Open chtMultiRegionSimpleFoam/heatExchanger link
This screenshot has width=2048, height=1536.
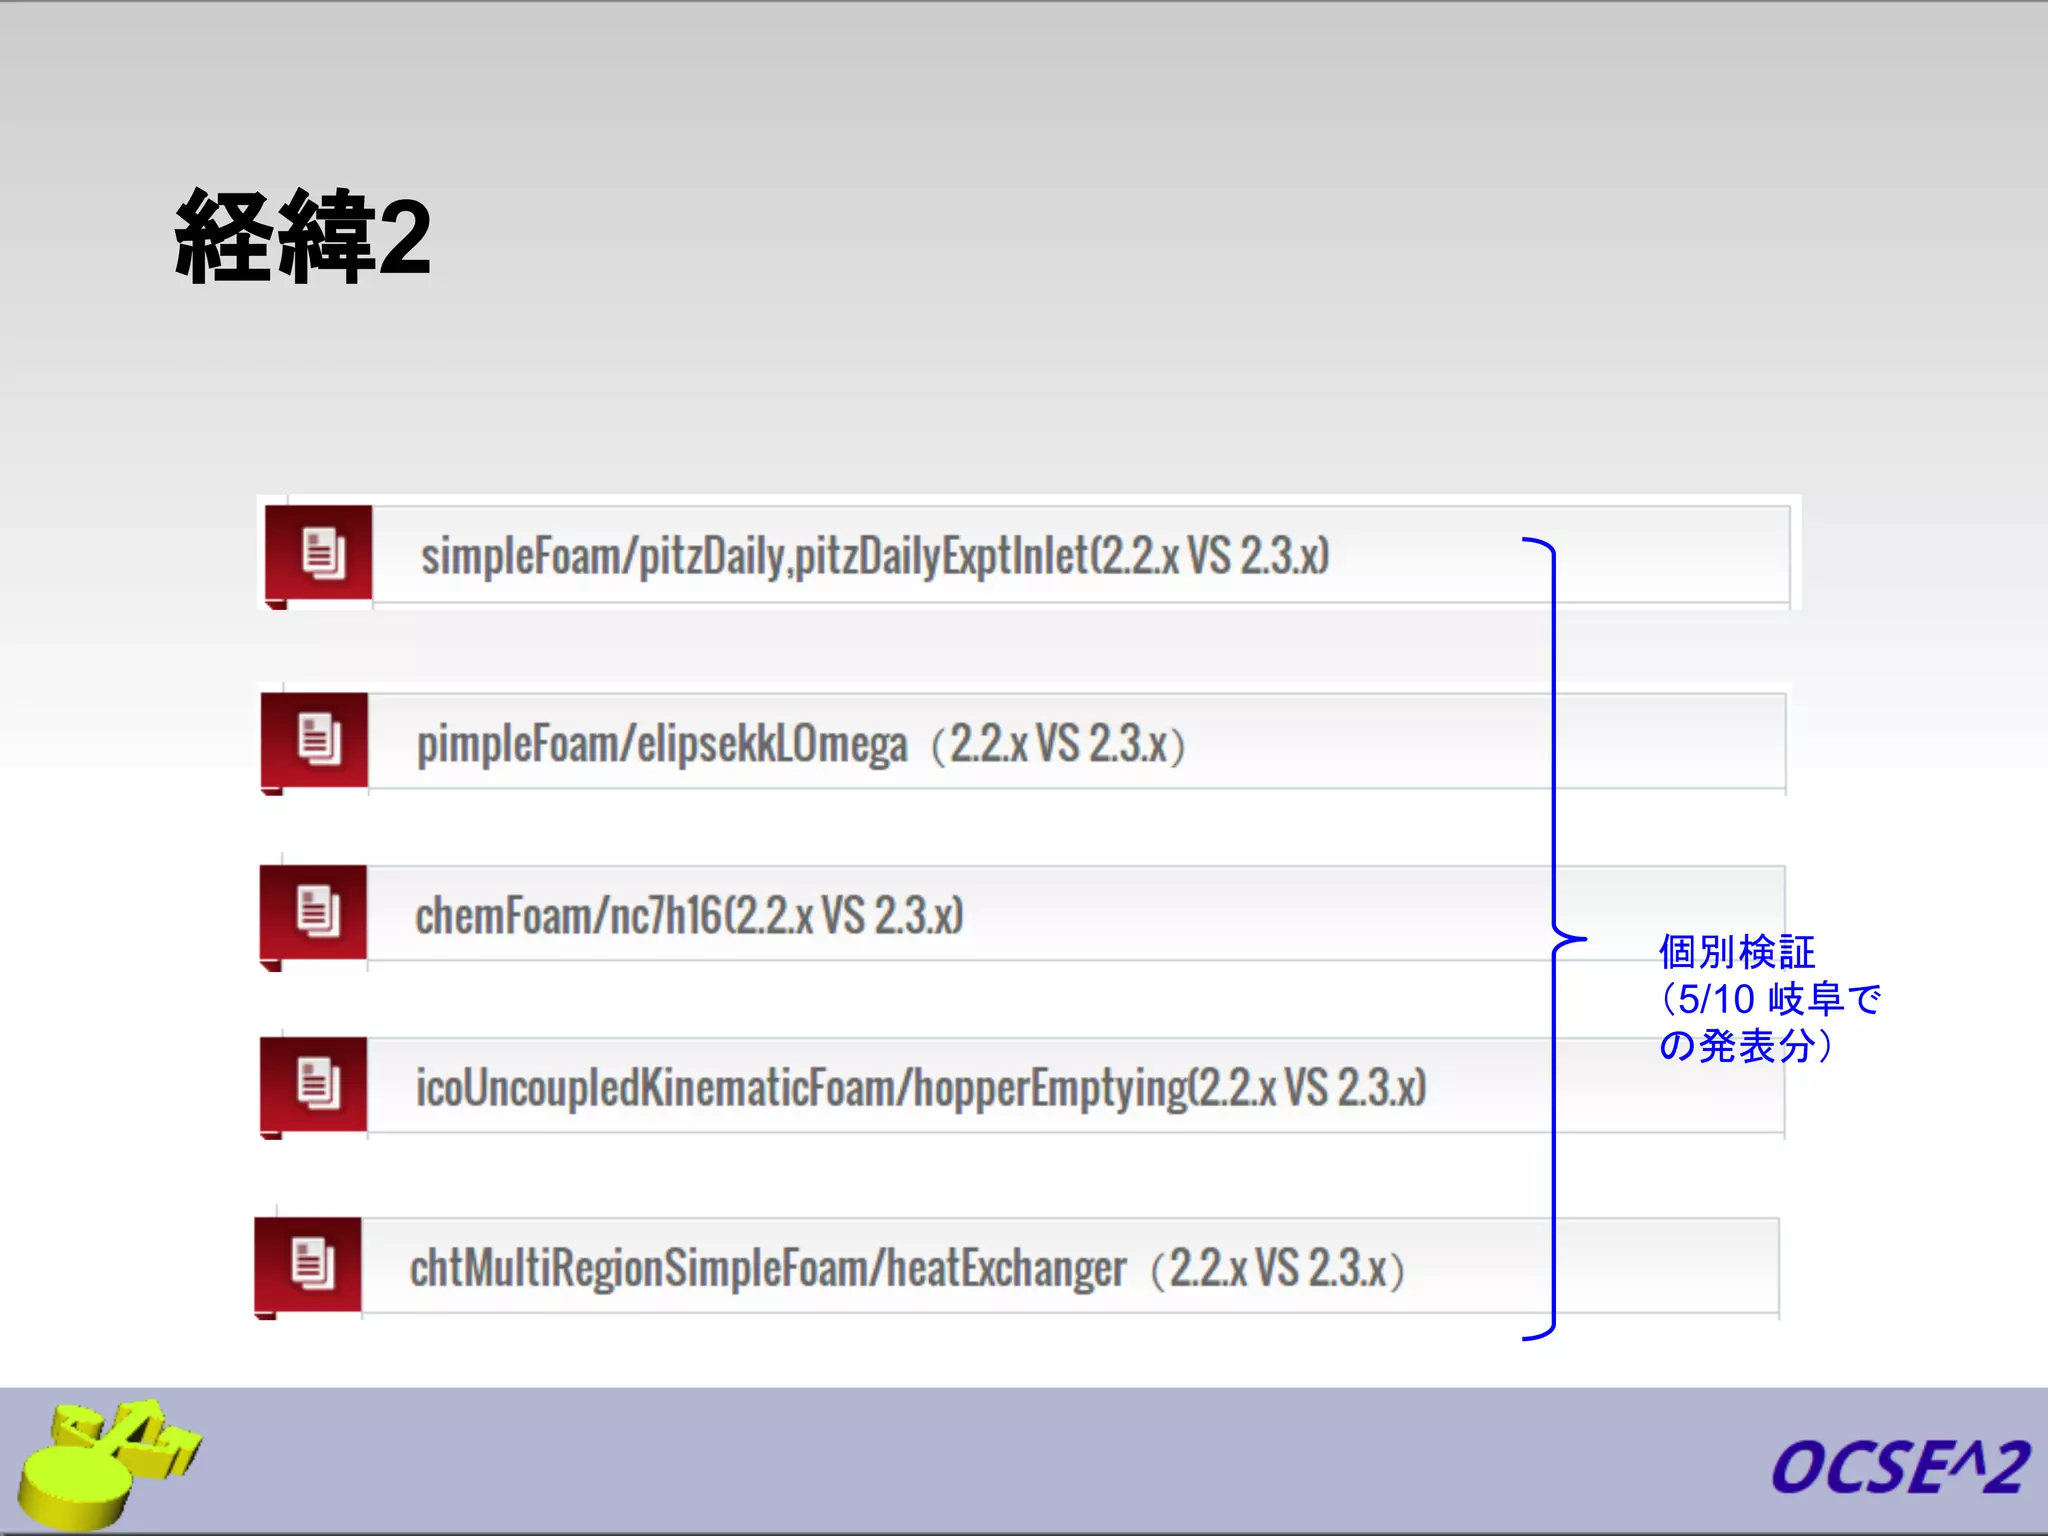(906, 1268)
